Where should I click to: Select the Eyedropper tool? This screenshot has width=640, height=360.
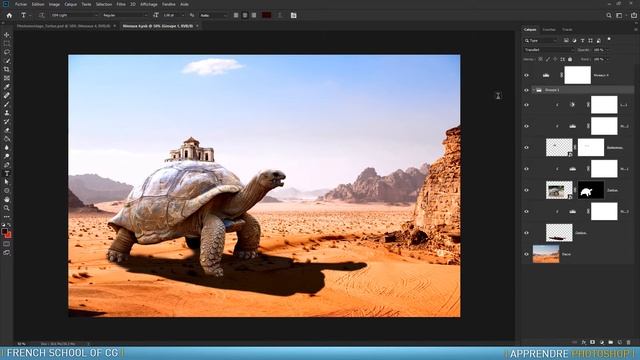7,87
